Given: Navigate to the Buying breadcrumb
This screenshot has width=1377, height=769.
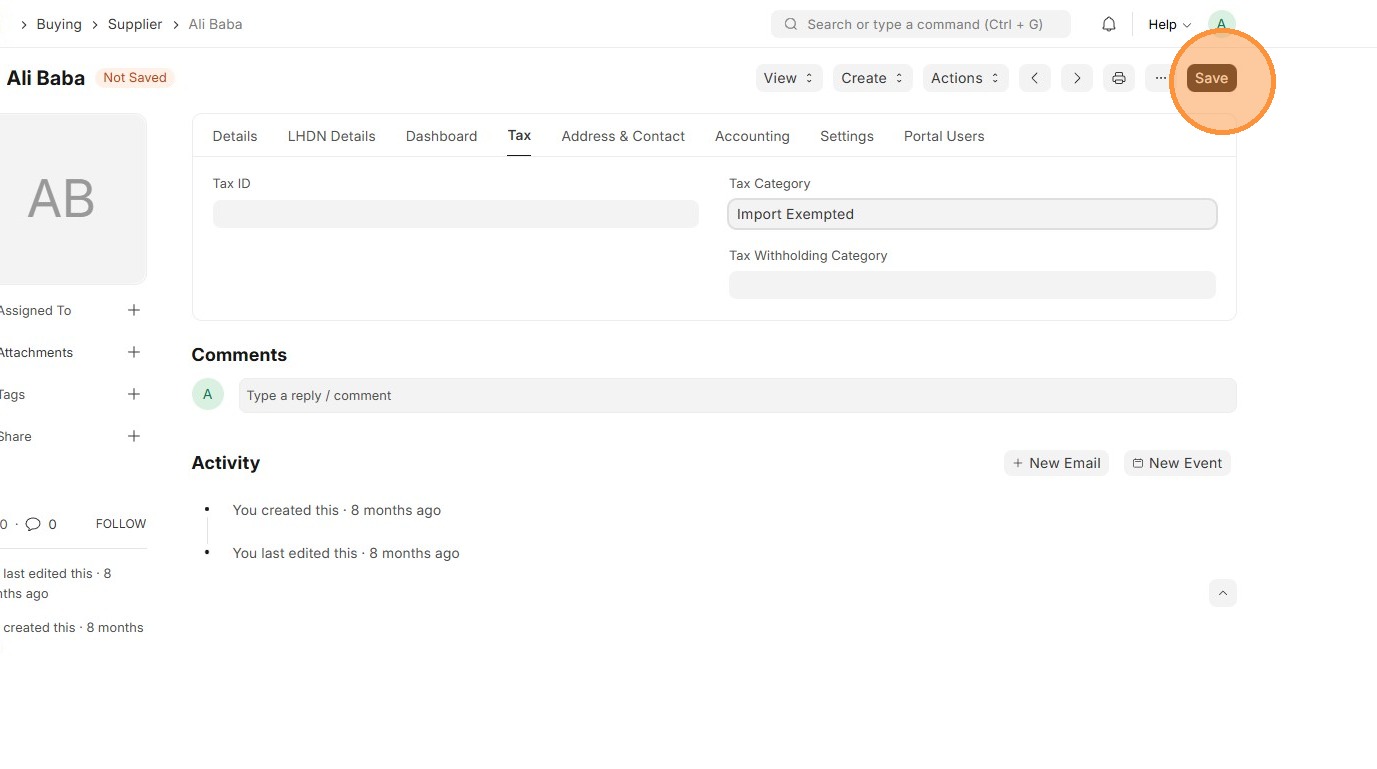Looking at the screenshot, I should coord(59,24).
